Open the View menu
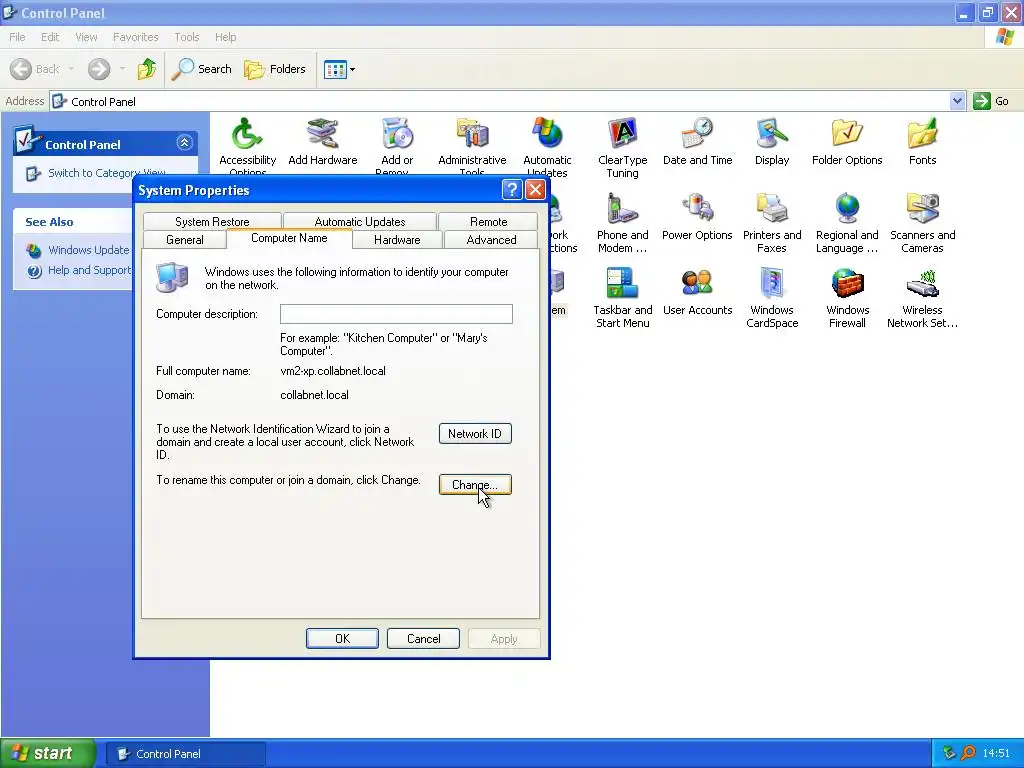The image size is (1024, 768). click(86, 37)
